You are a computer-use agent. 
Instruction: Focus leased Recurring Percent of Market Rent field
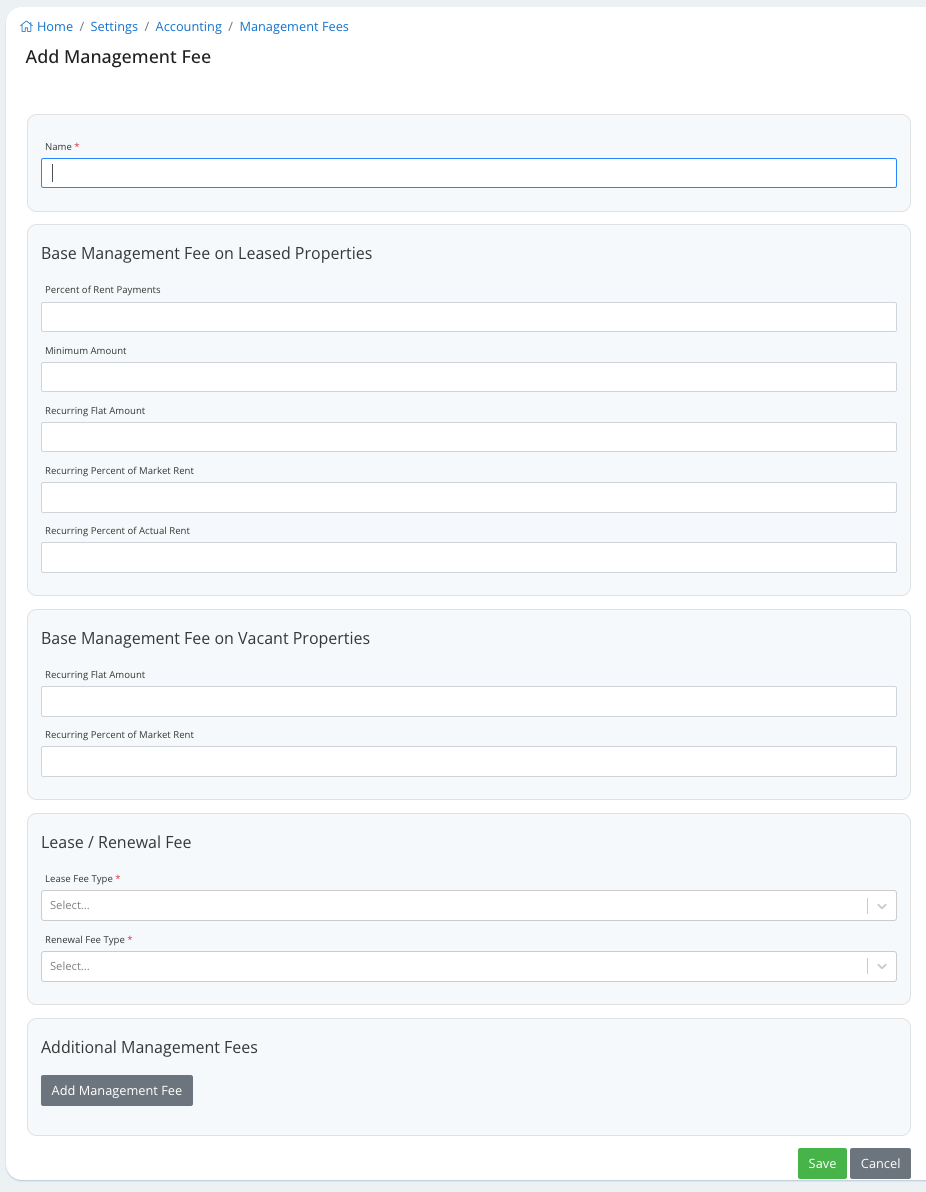469,497
